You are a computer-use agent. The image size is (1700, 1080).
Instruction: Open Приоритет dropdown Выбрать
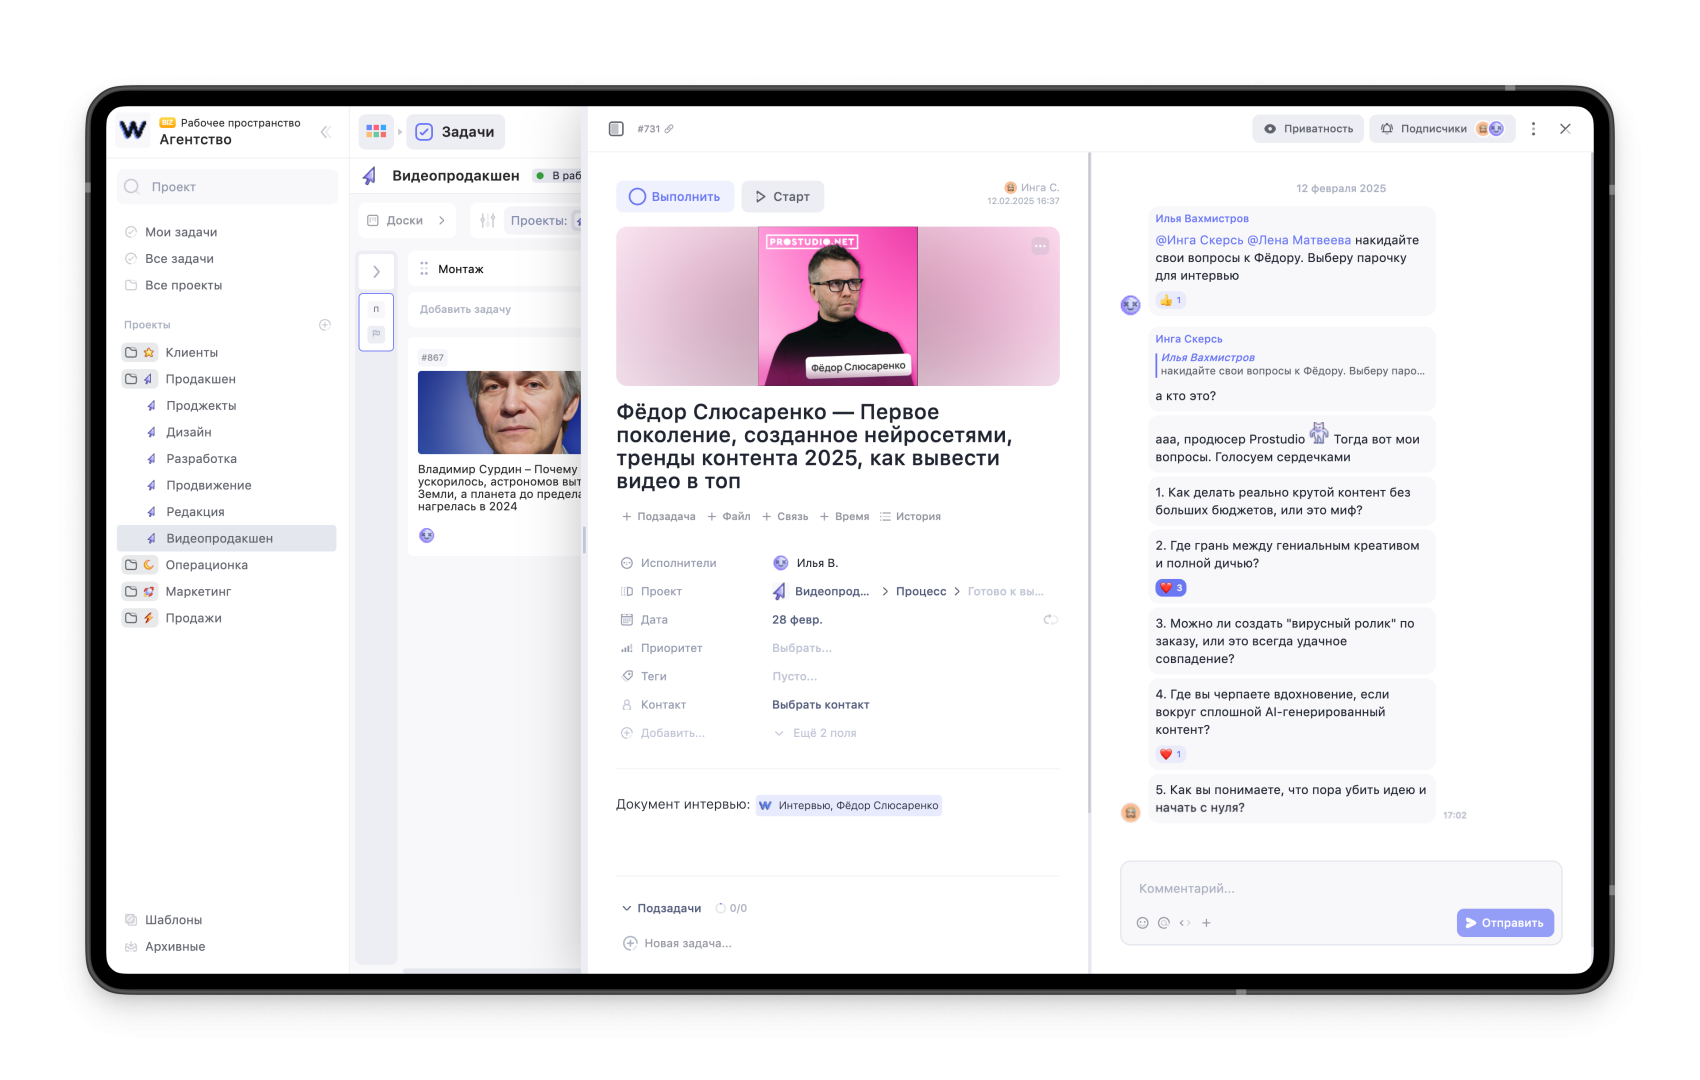tap(802, 648)
